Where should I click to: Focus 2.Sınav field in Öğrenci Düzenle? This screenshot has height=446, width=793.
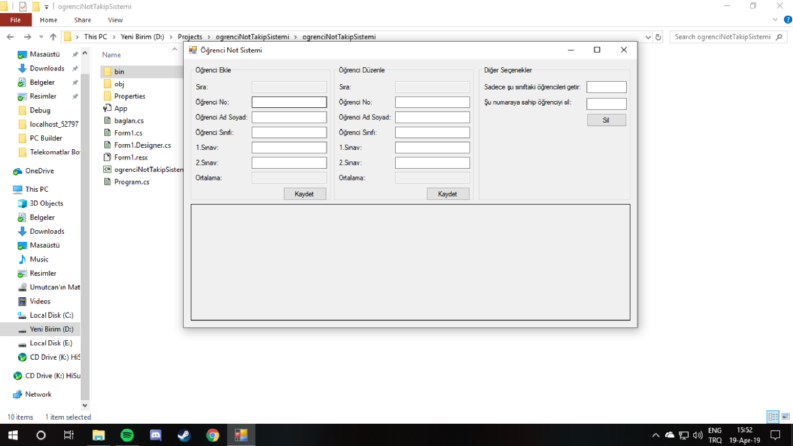432,163
